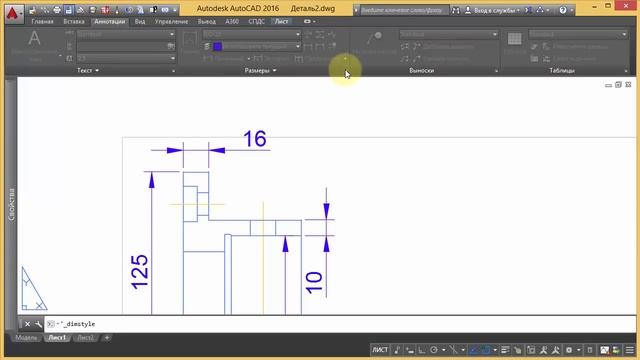Toggle the ЛИСТ paper space button

point(380,350)
